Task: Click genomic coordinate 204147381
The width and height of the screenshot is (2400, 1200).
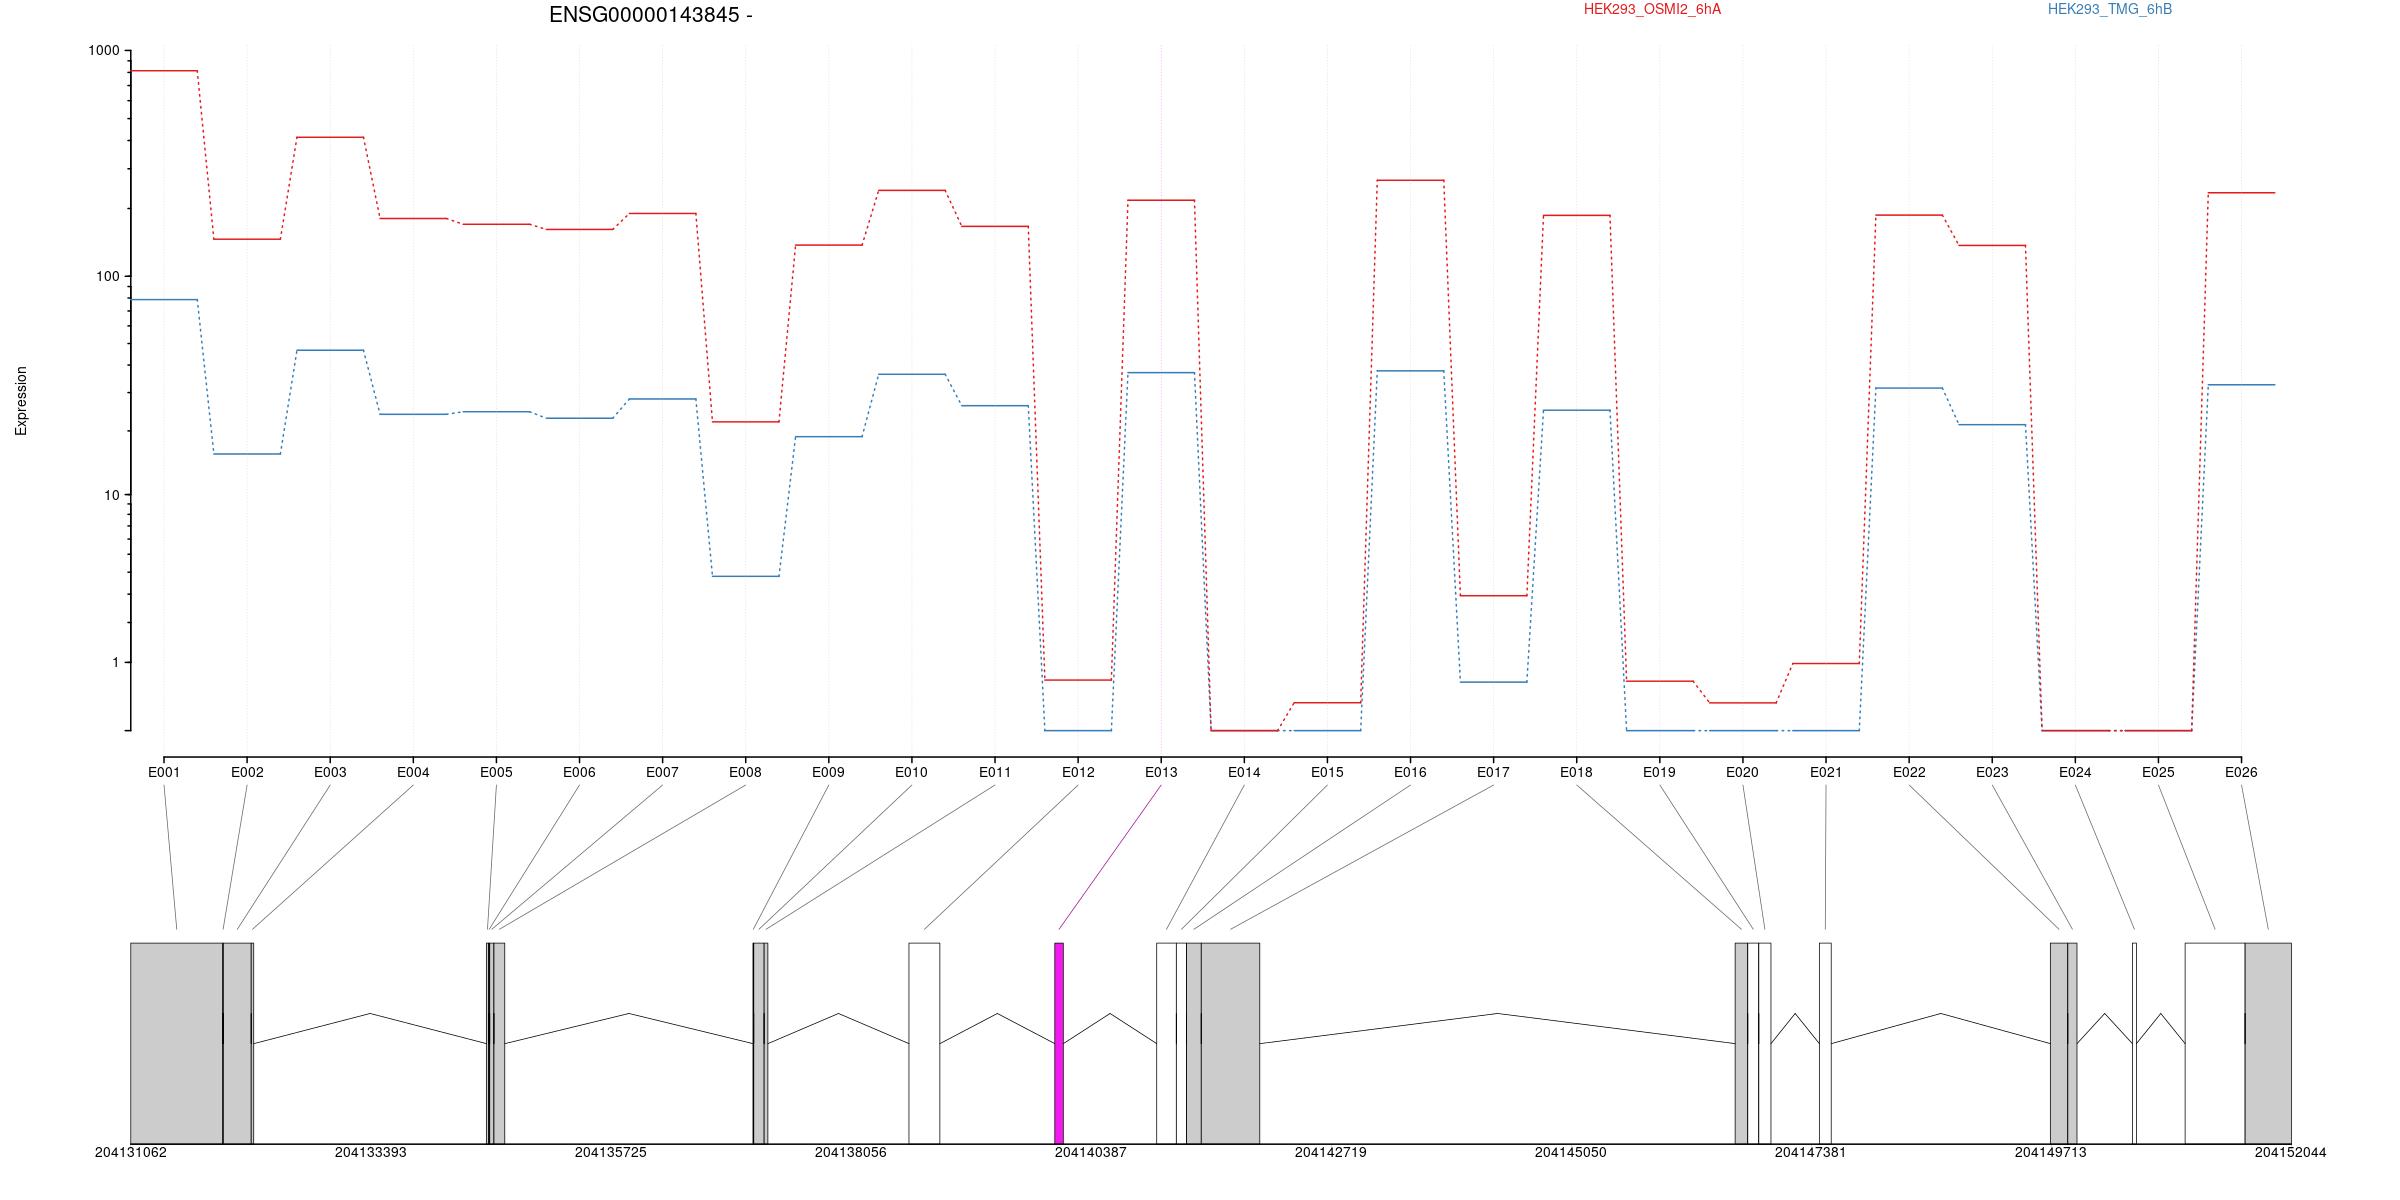Action: coord(1811,1153)
